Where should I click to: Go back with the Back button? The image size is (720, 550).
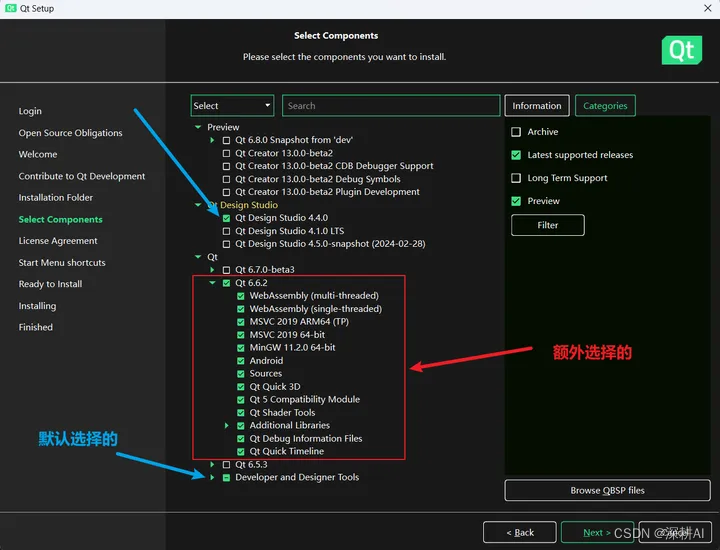(x=519, y=532)
